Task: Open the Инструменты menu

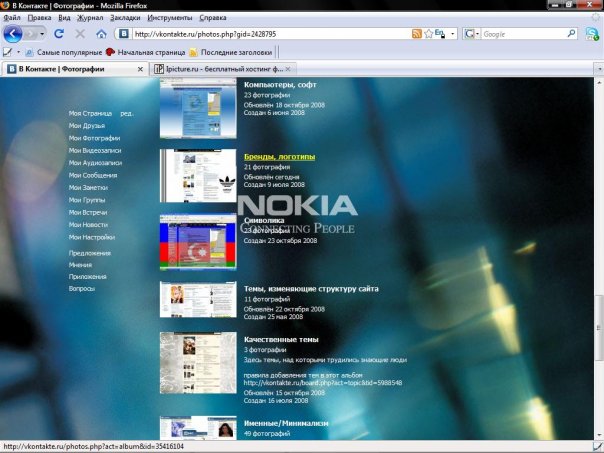Action: [x=169, y=18]
